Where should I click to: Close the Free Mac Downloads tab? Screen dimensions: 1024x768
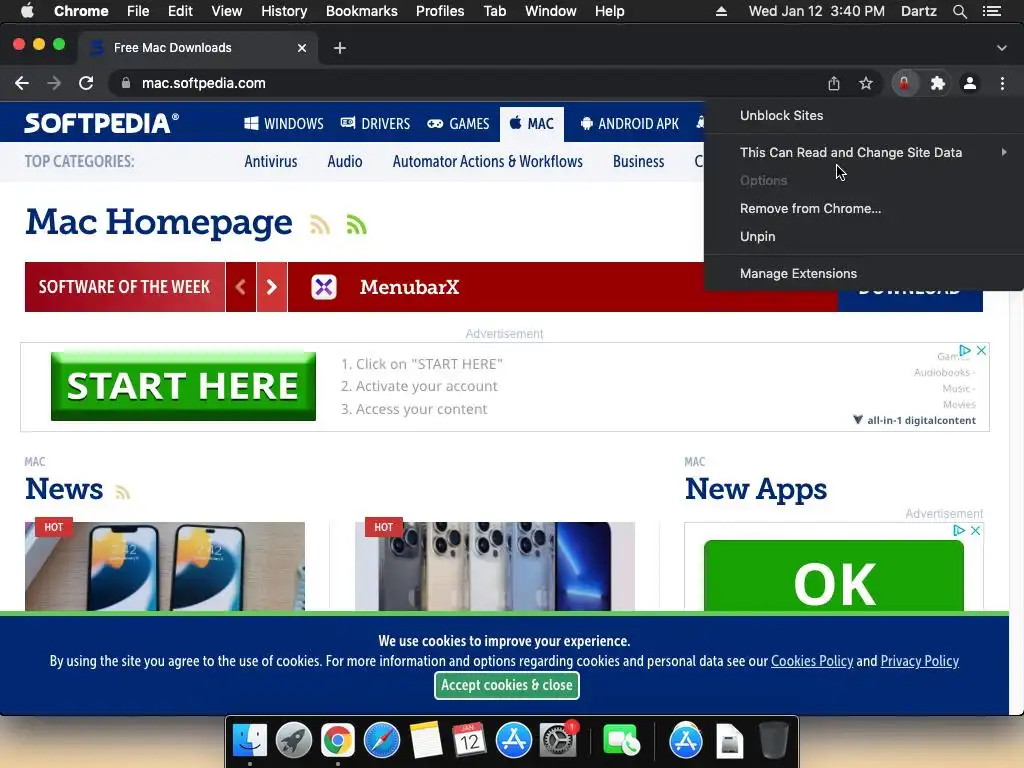(x=302, y=48)
